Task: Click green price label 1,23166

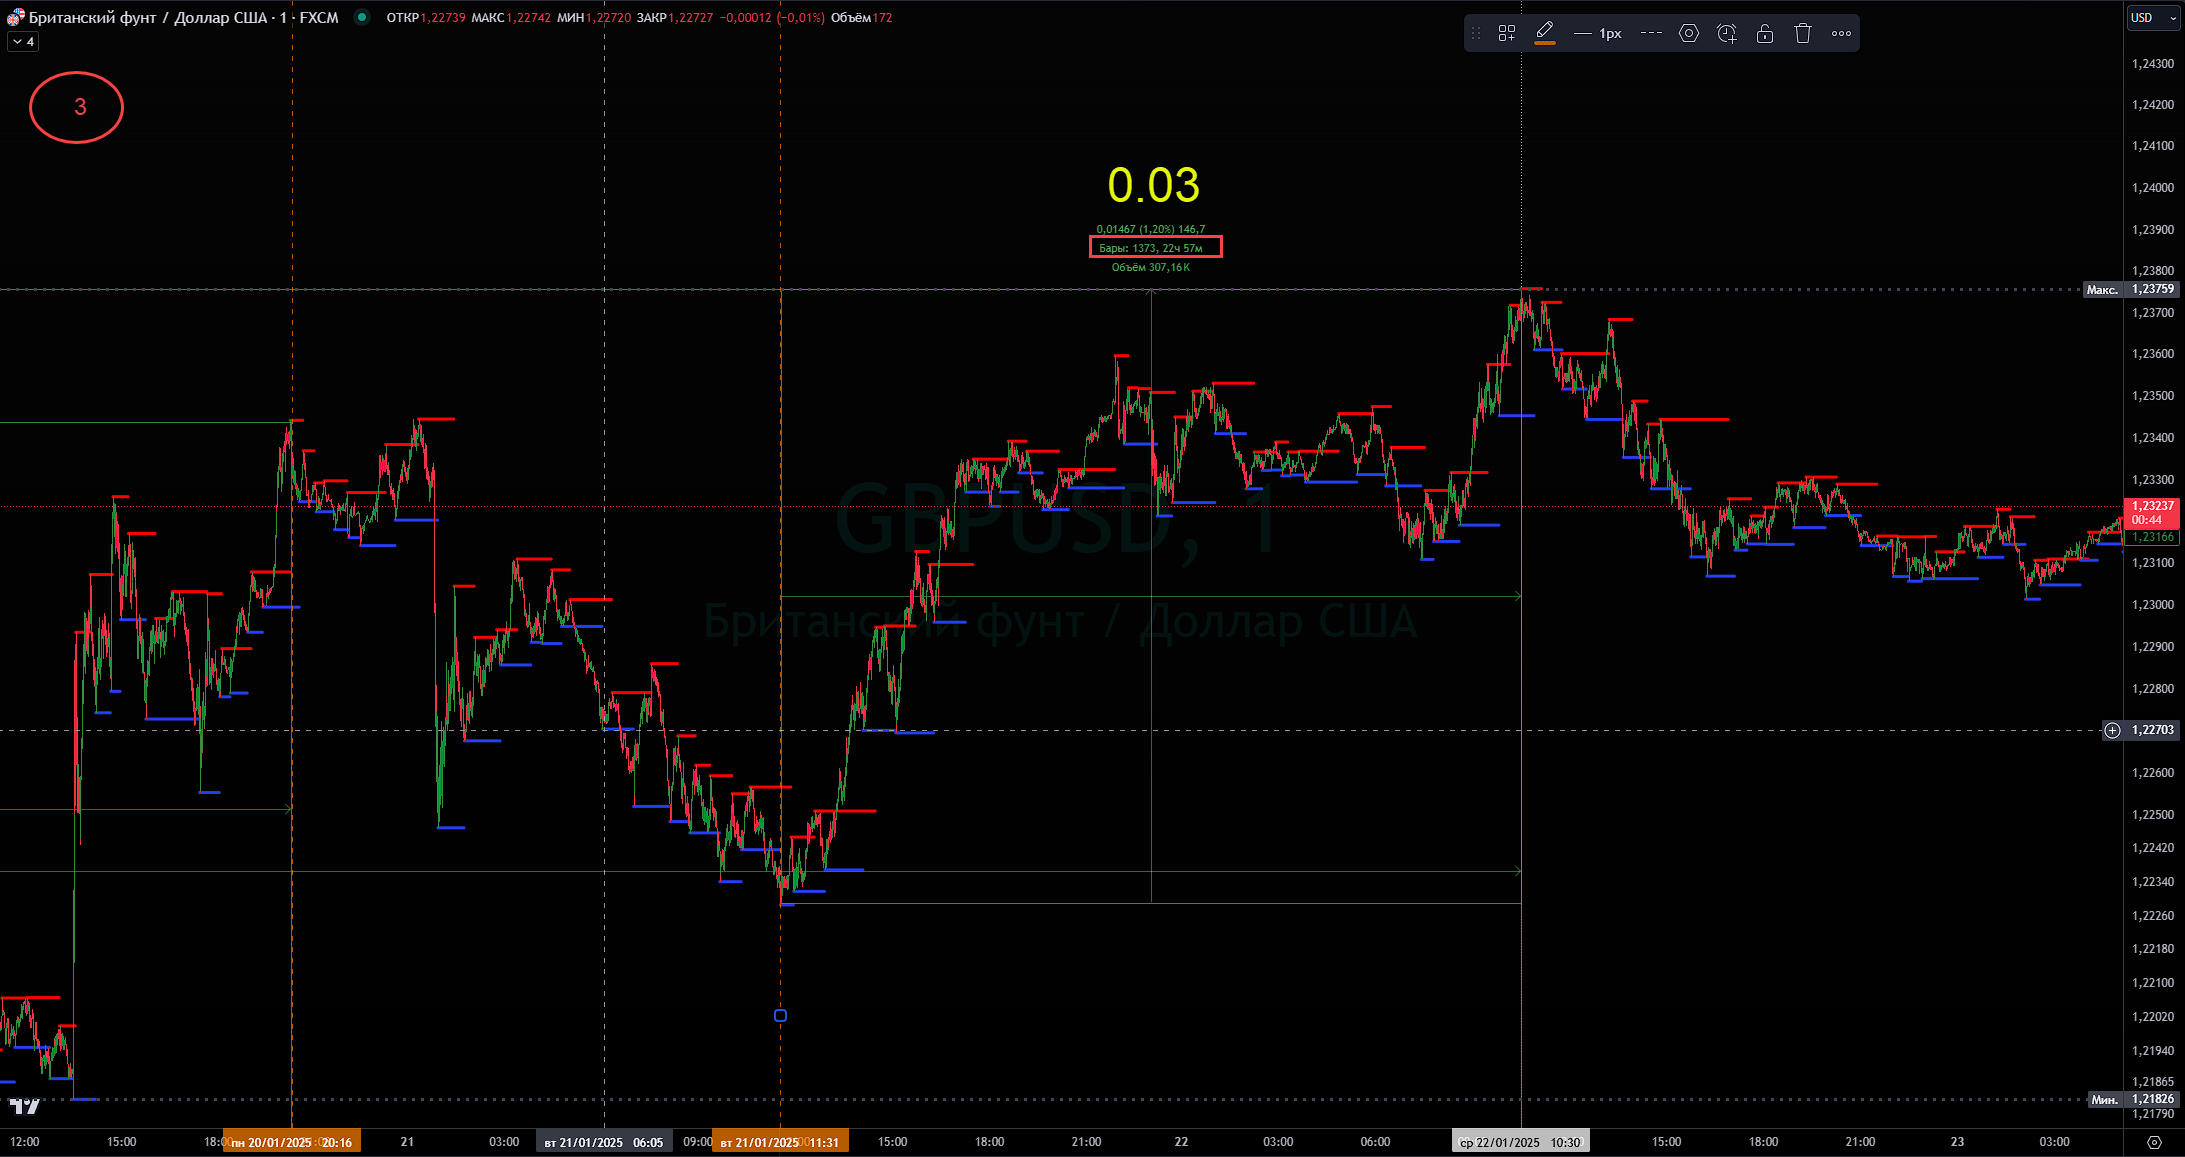Action: [2152, 537]
